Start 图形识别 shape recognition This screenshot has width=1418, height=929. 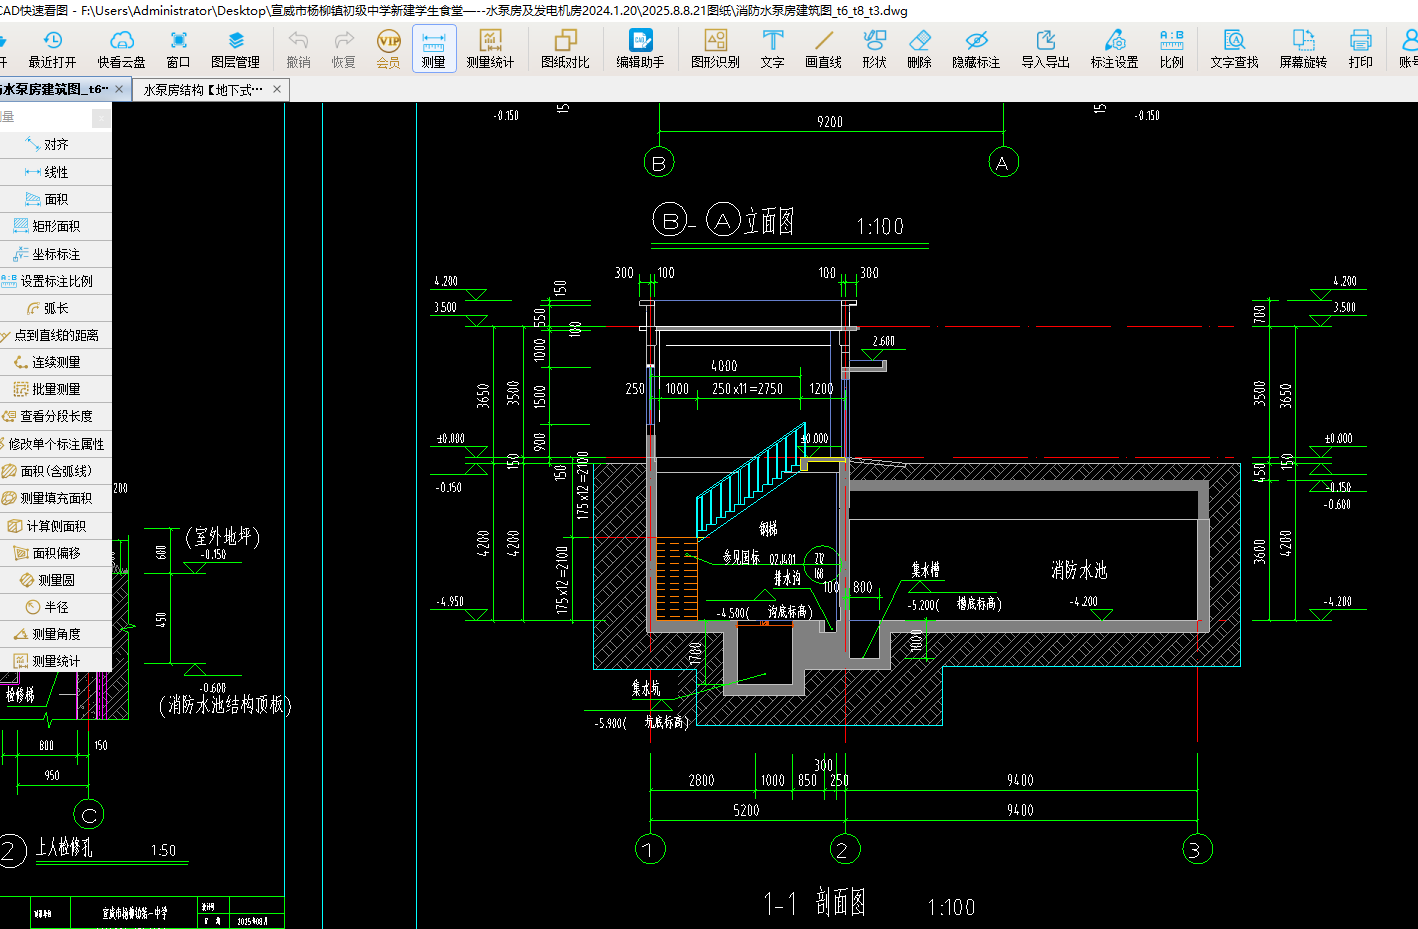click(716, 49)
